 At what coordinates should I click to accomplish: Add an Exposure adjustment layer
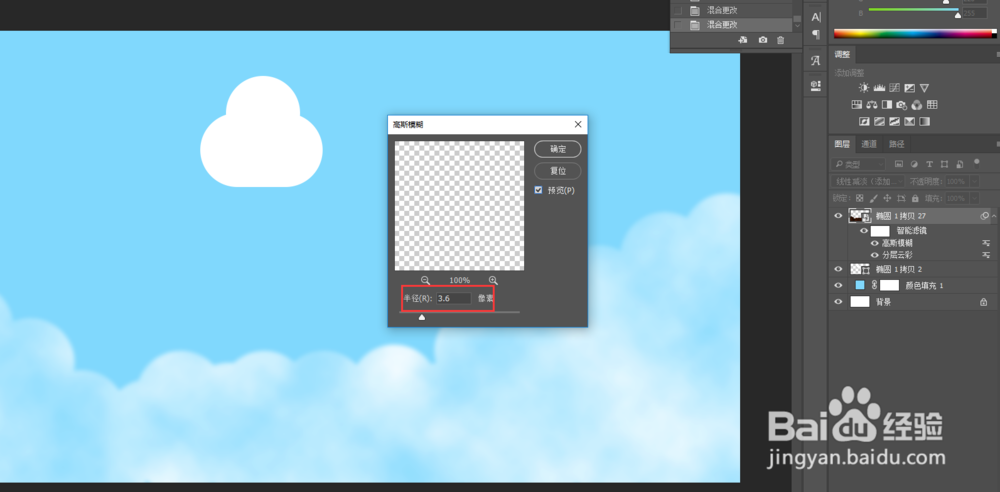[x=909, y=88]
